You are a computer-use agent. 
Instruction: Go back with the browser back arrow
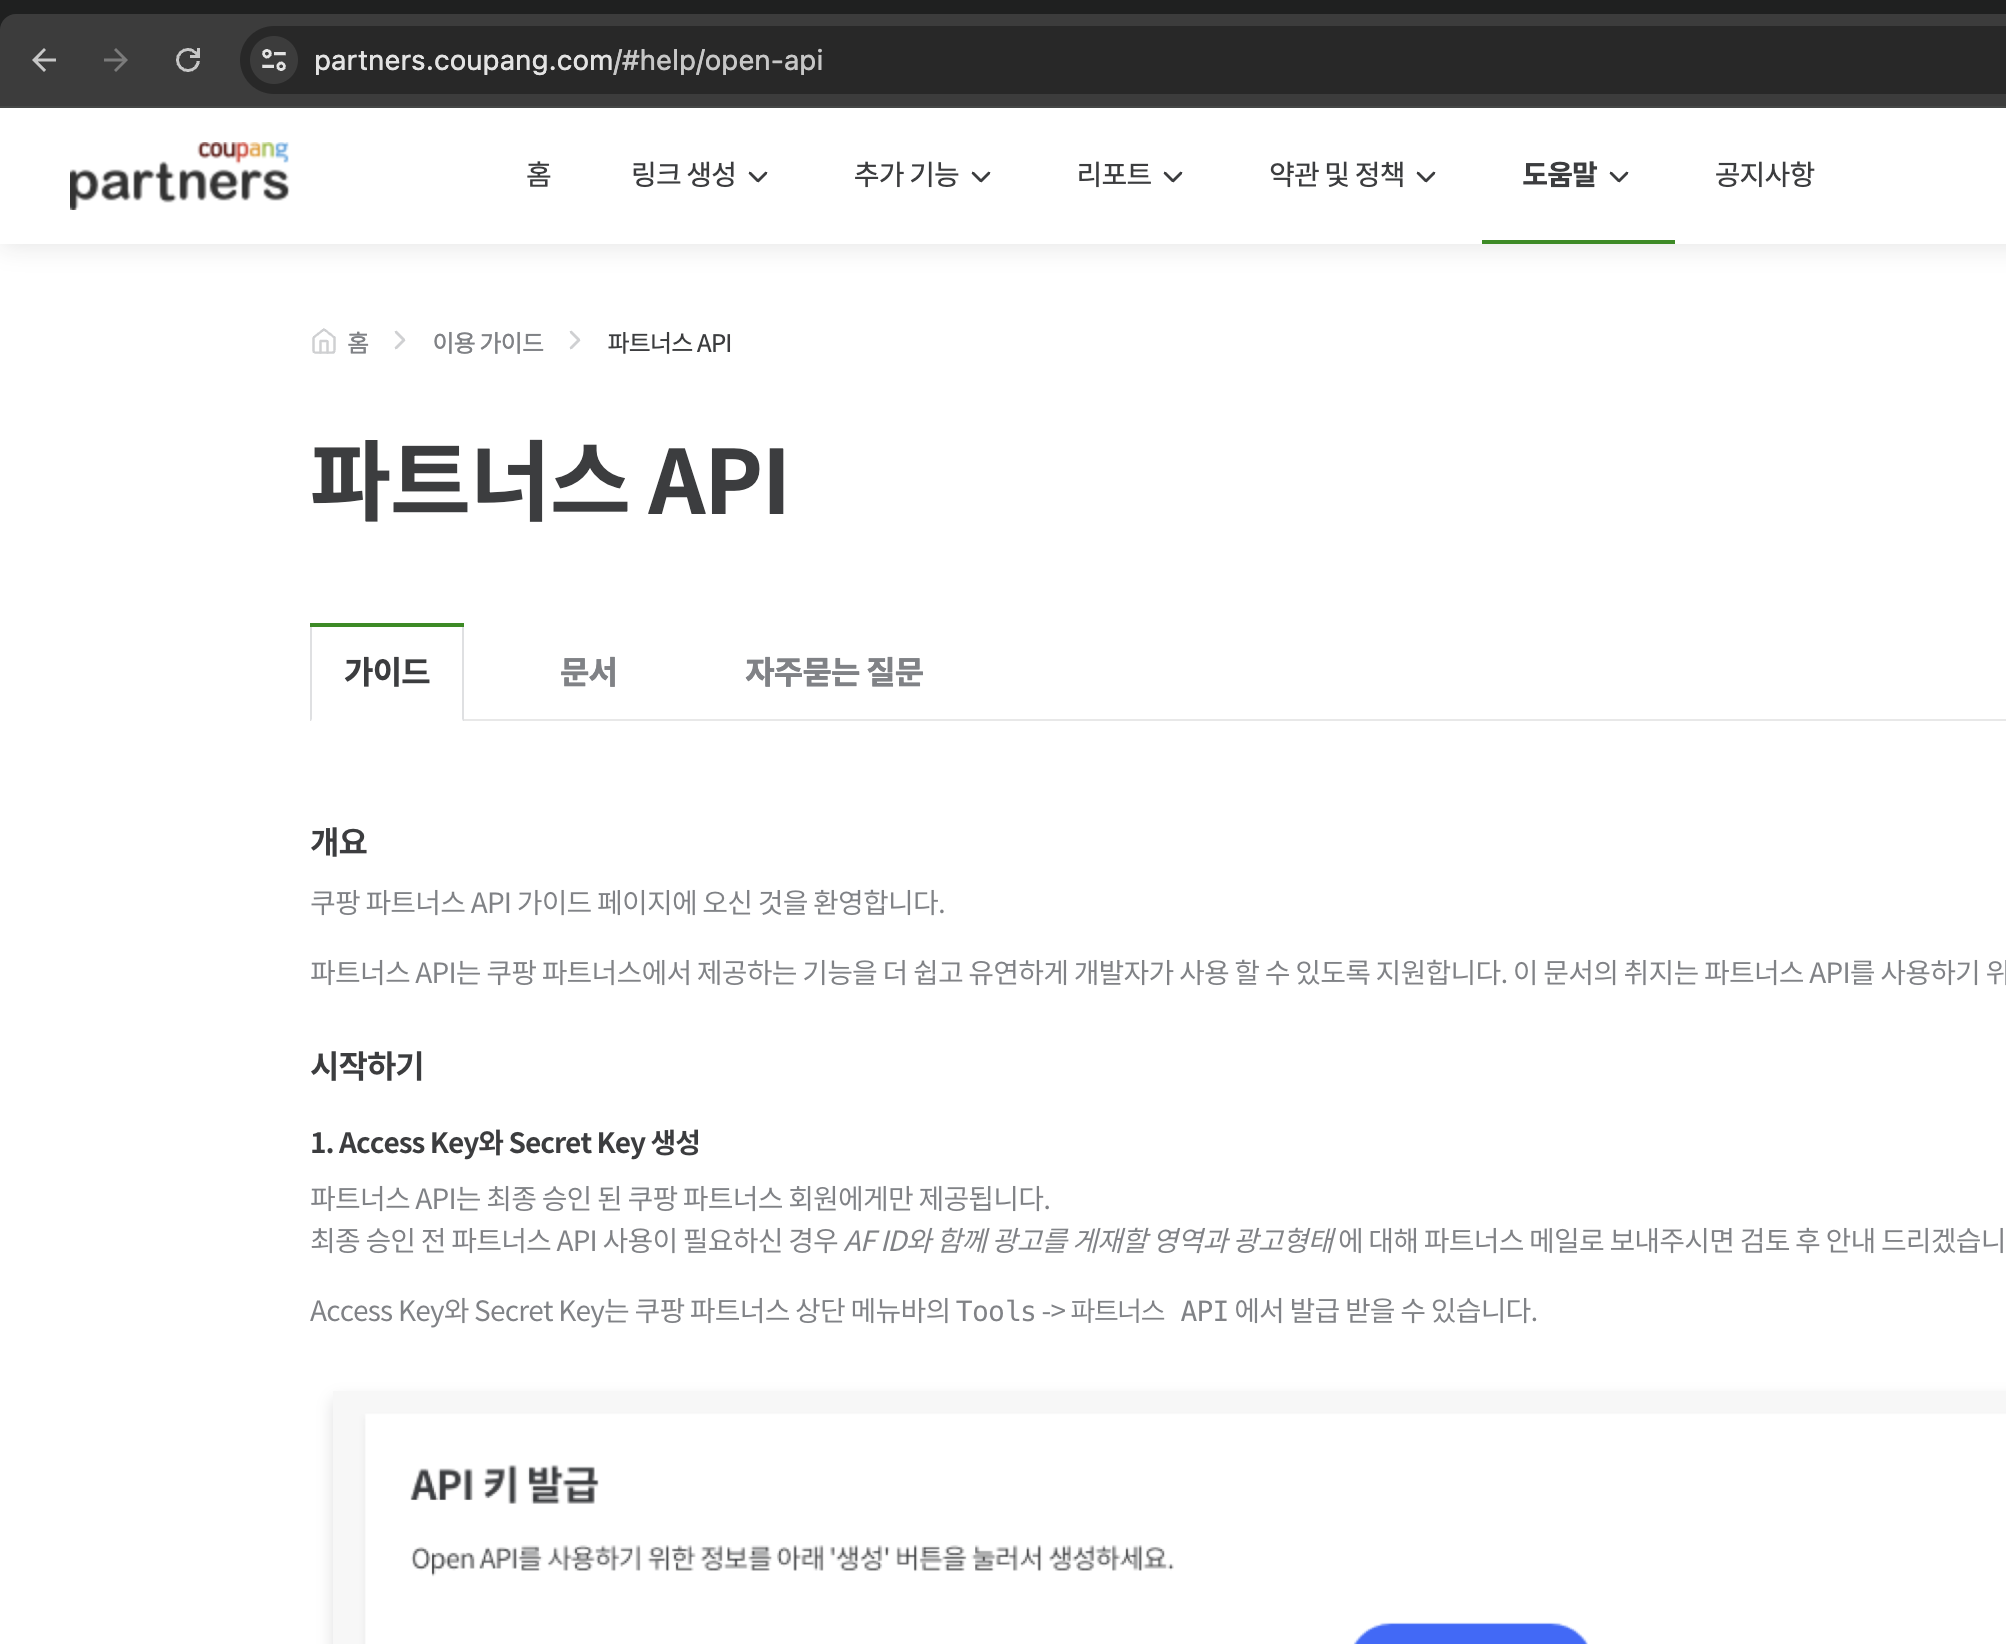44,60
